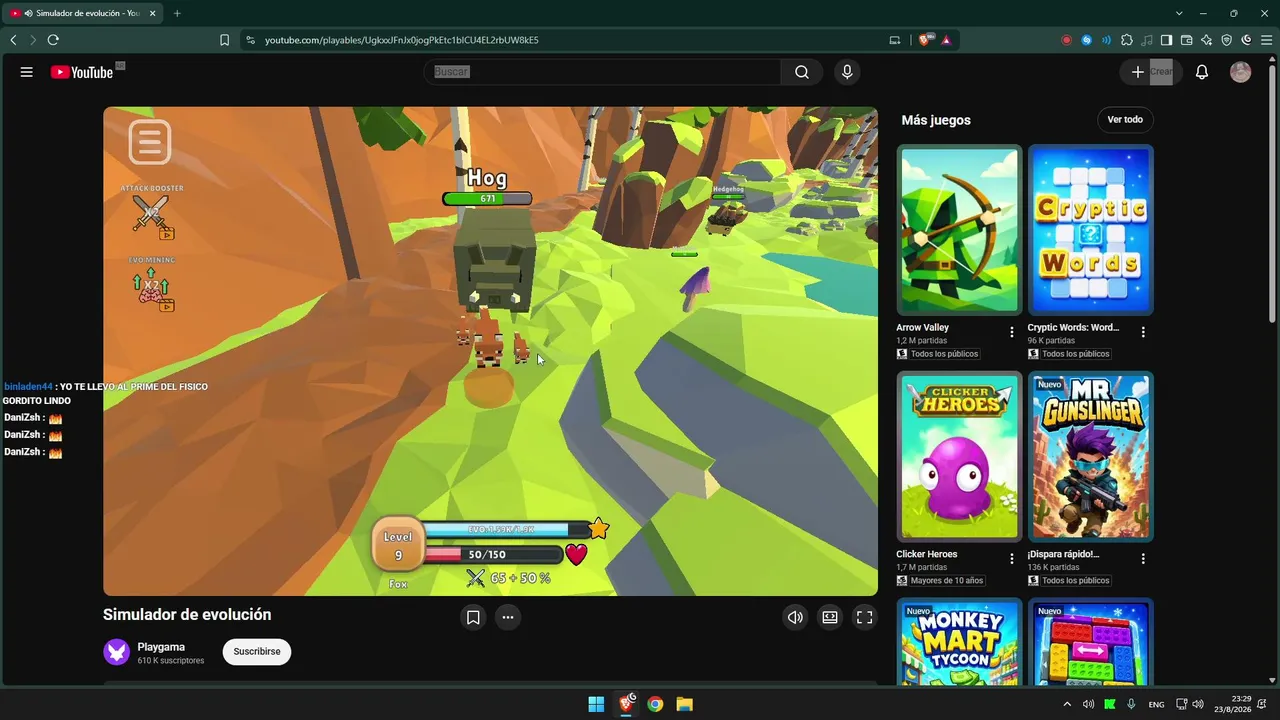Open the Cryptic Words game thumbnail
Viewport: 1280px width, 720px height.
click(x=1090, y=230)
